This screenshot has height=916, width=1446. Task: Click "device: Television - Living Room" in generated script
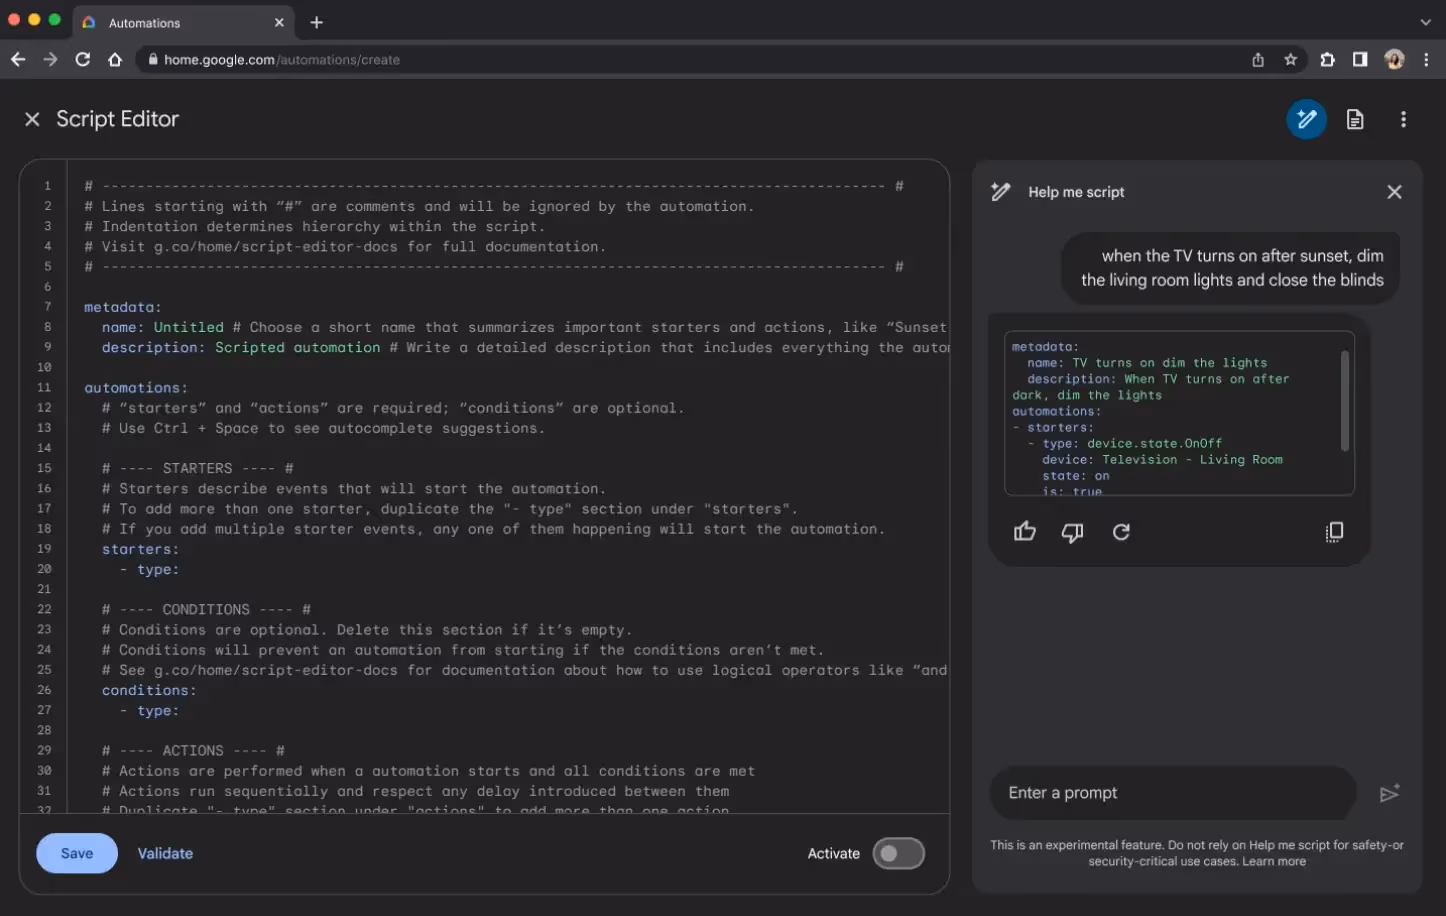[x=1162, y=460]
